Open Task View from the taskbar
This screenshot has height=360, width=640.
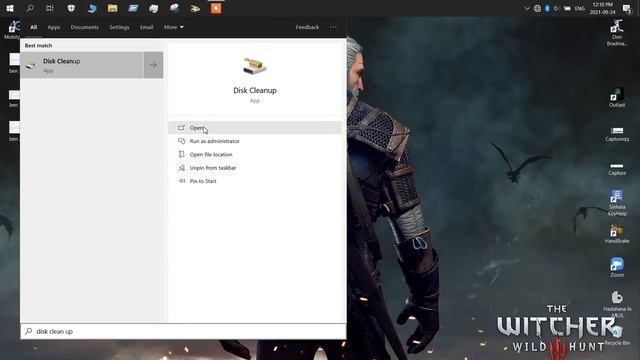[50, 8]
